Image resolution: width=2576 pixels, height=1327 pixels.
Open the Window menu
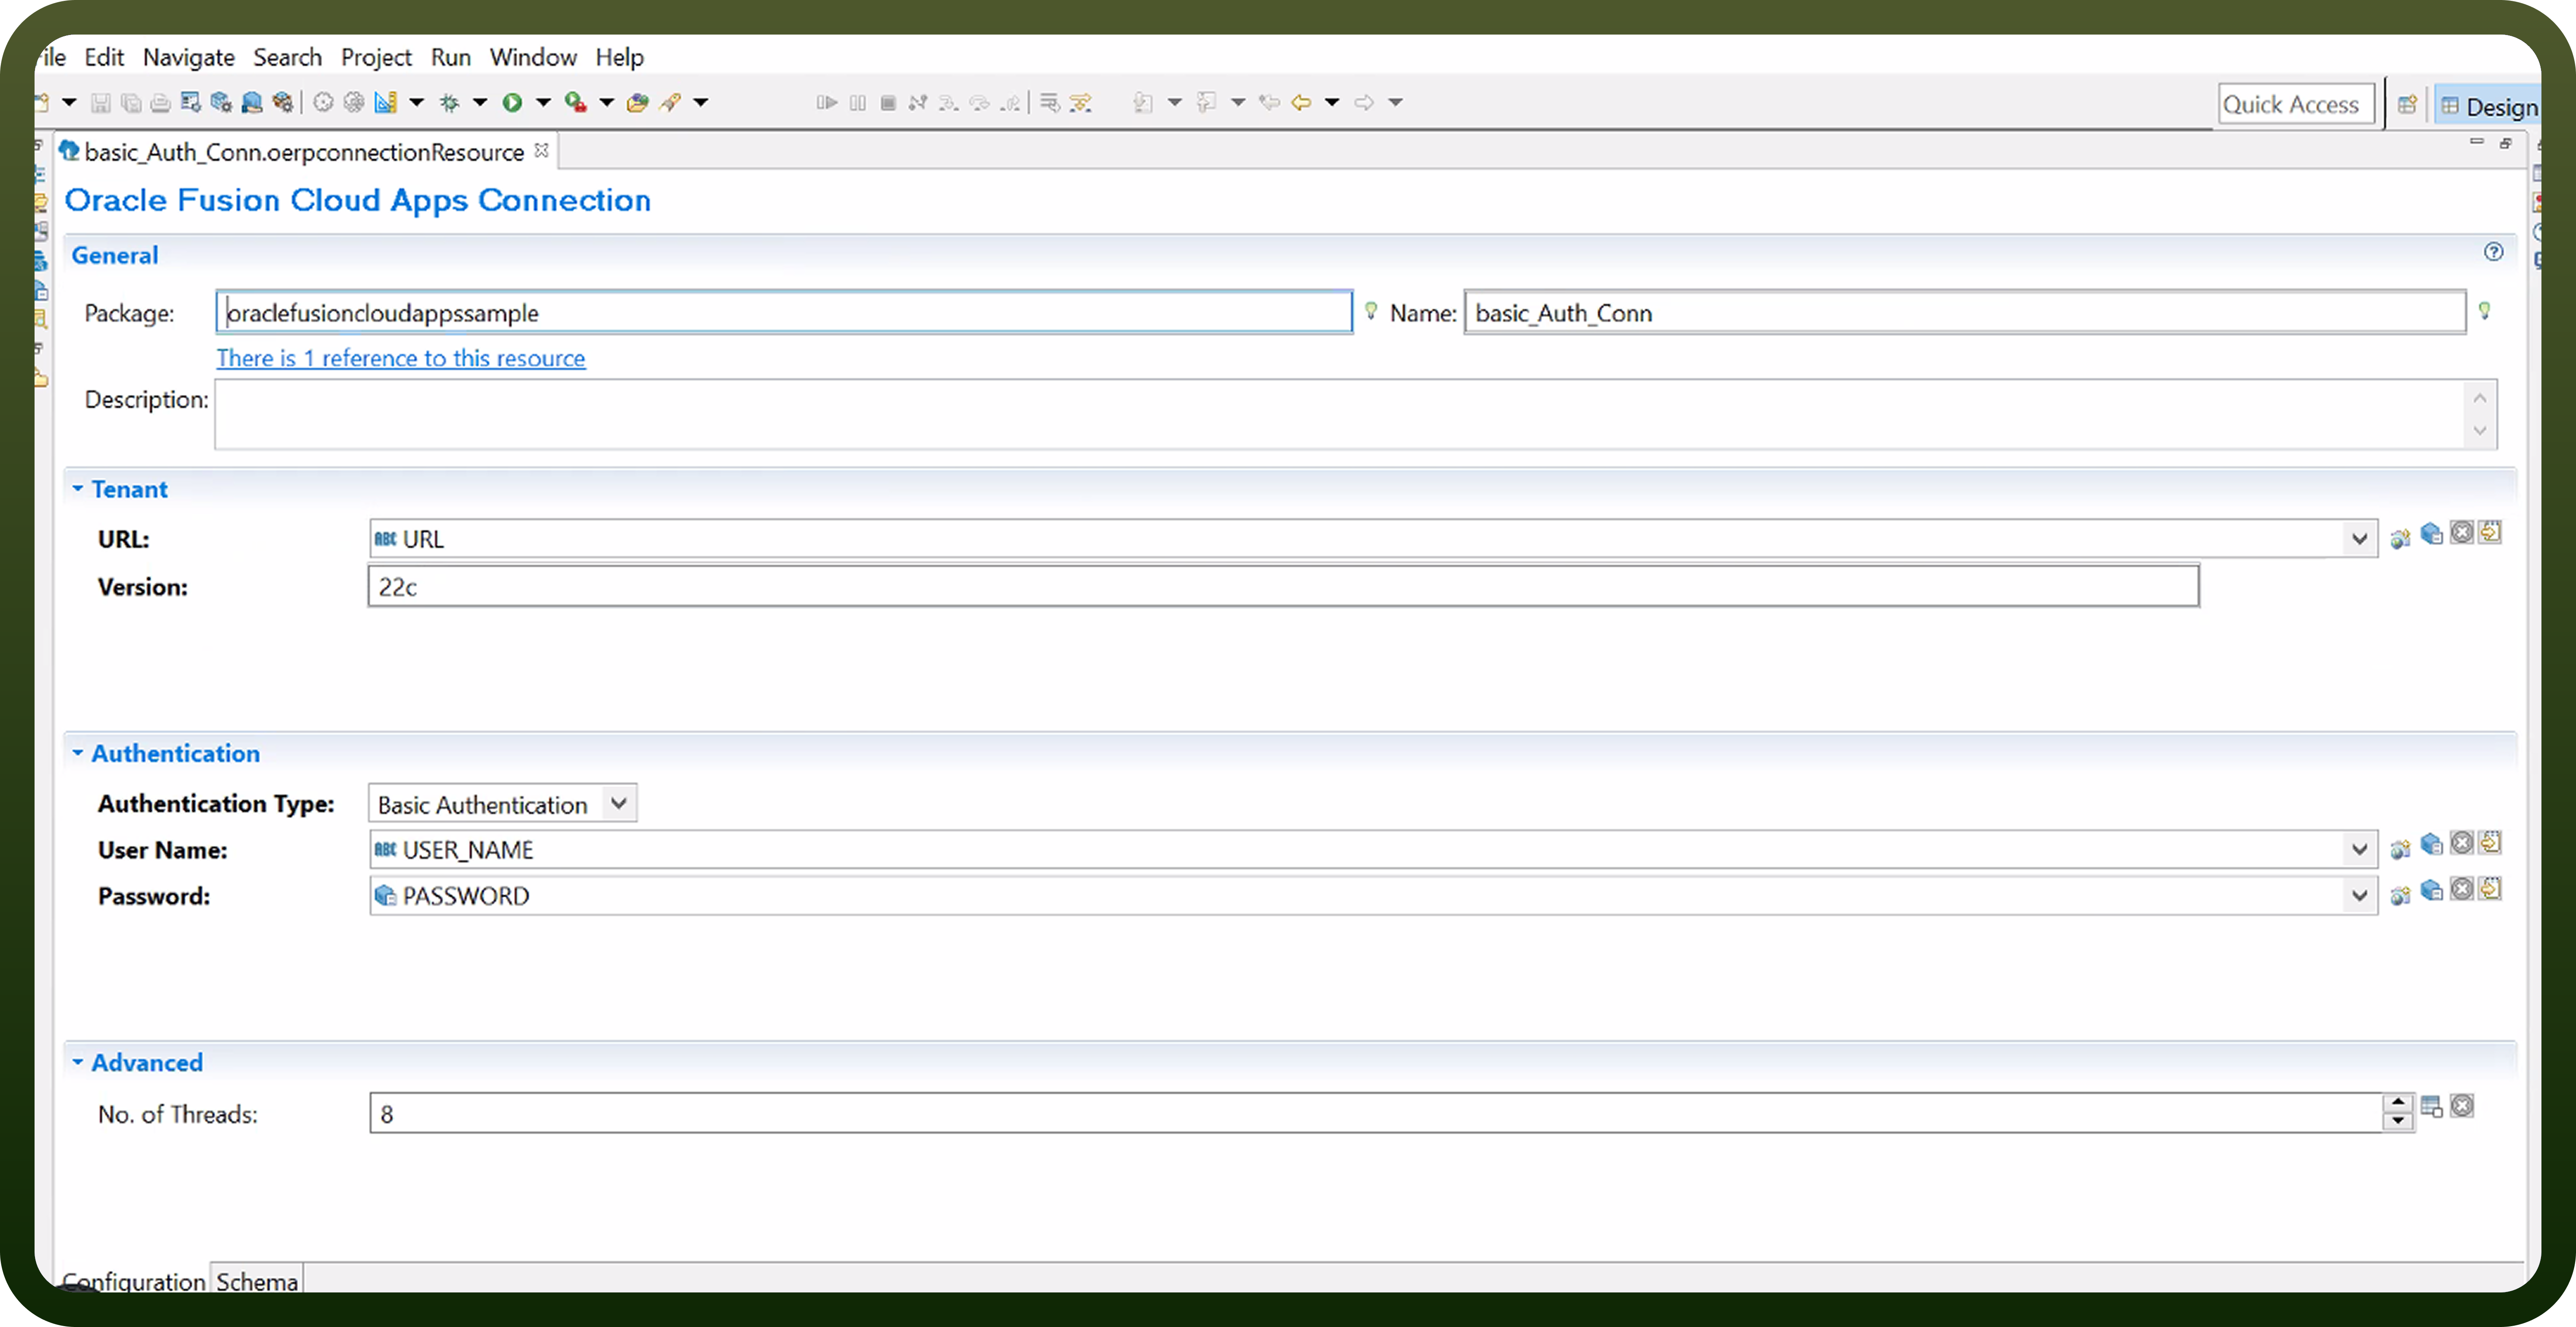[x=533, y=57]
